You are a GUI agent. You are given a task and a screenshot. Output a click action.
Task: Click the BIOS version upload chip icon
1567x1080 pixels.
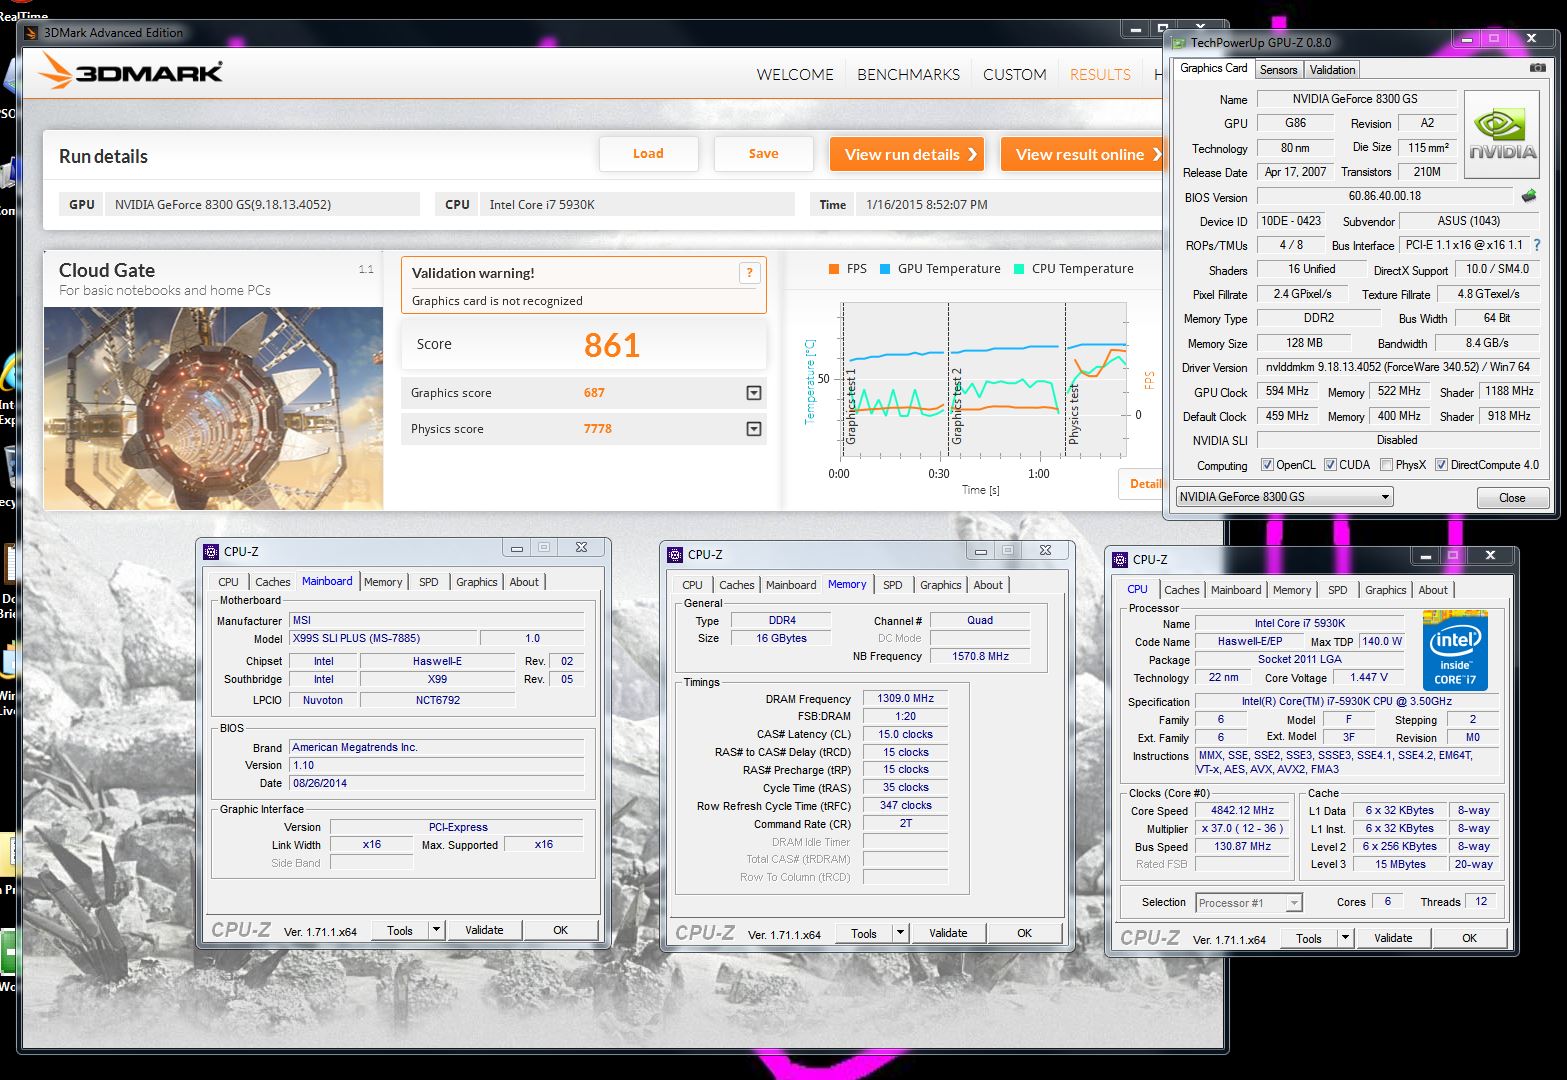(1528, 196)
